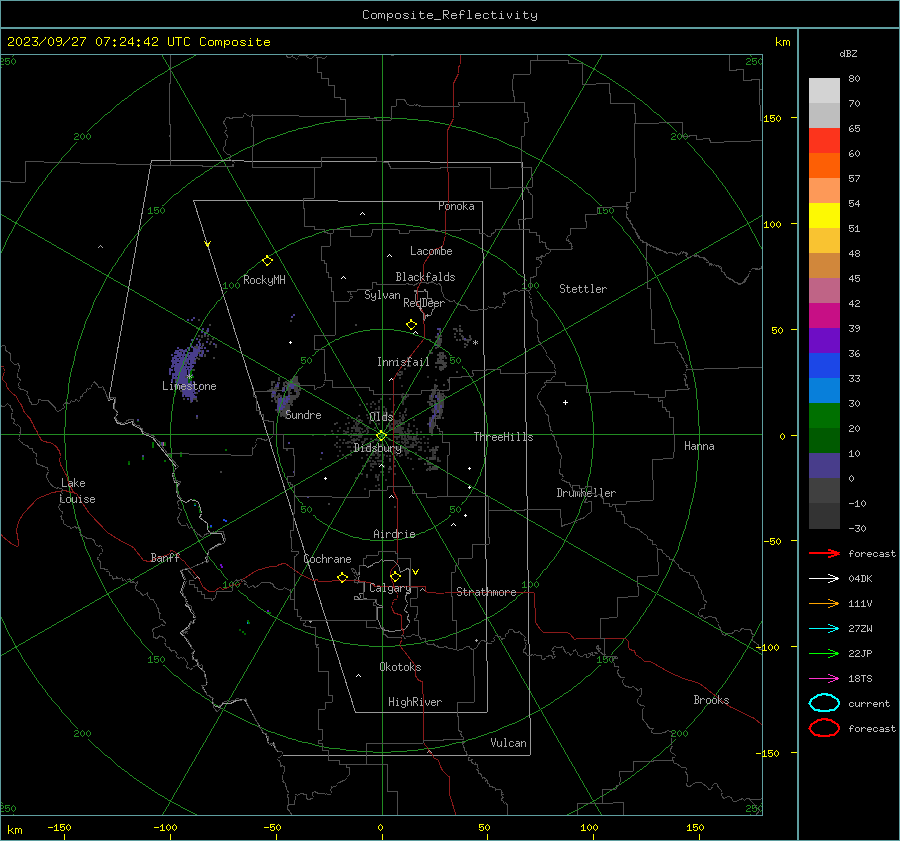Click the RedDeer city label
This screenshot has height=841, width=900.
click(x=424, y=303)
